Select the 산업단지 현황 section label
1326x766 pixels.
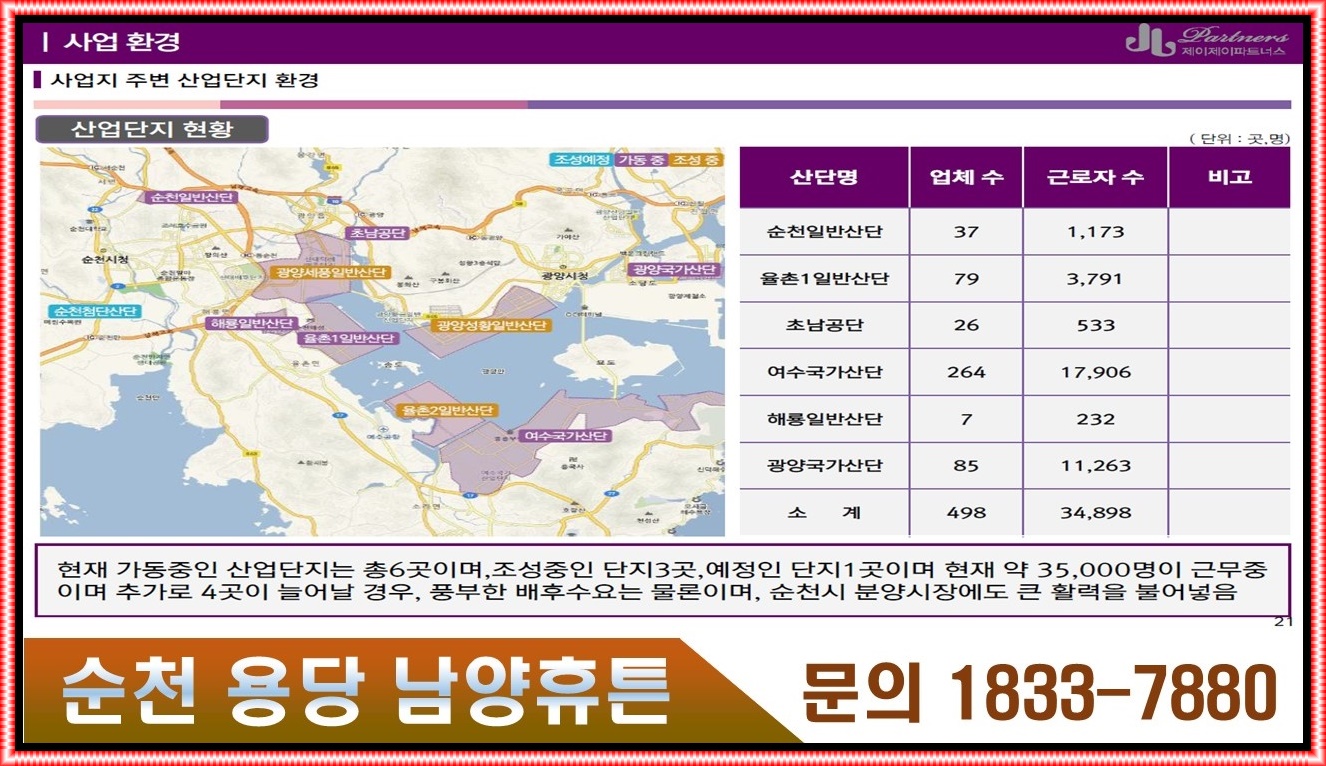[x=152, y=130]
